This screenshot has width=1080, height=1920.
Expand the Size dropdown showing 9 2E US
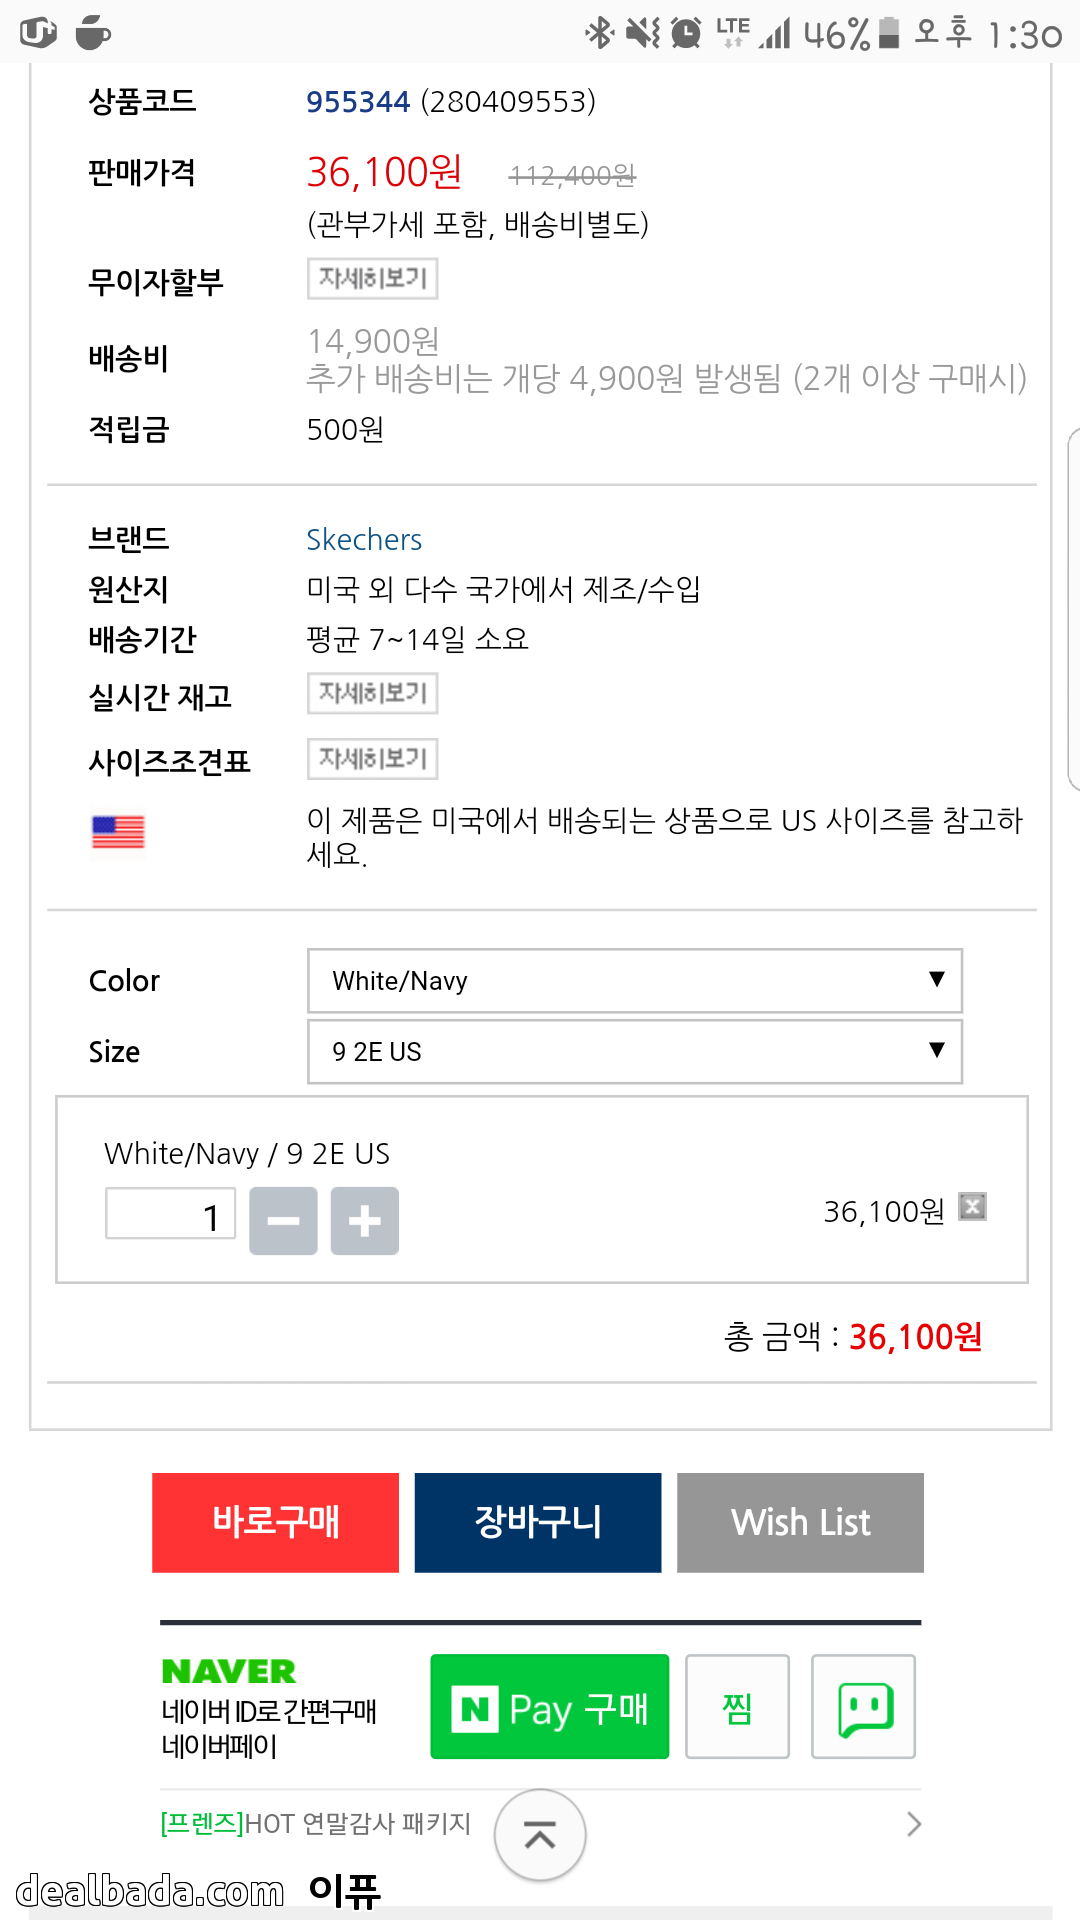pyautogui.click(x=634, y=1052)
